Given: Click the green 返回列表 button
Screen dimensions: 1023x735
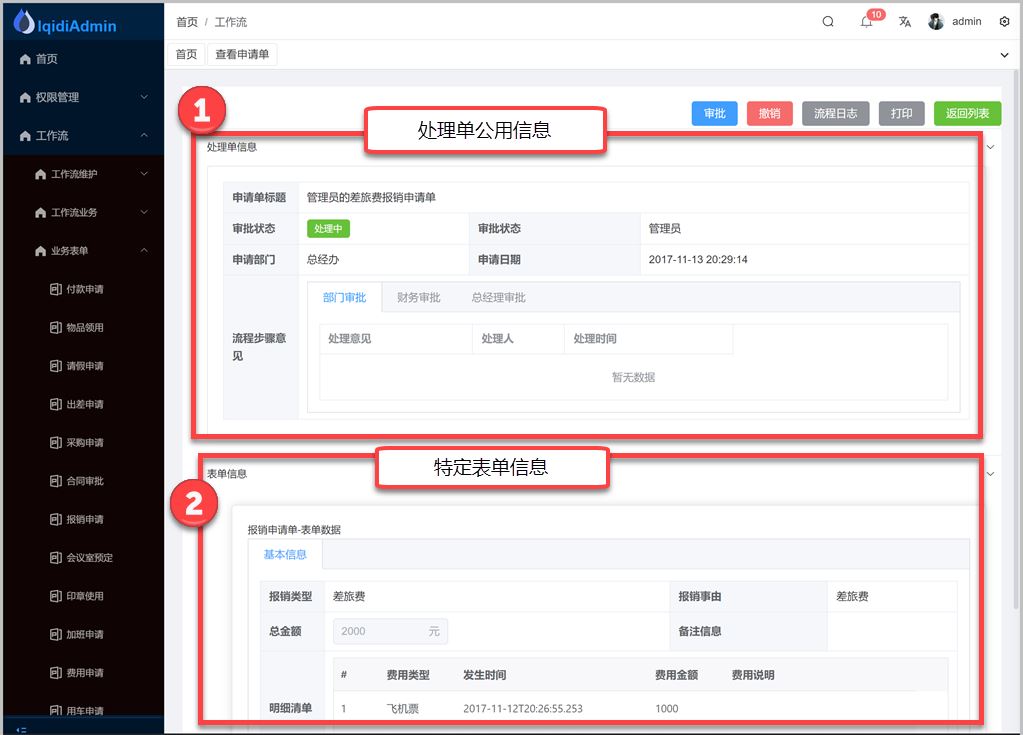Looking at the screenshot, I should point(968,113).
